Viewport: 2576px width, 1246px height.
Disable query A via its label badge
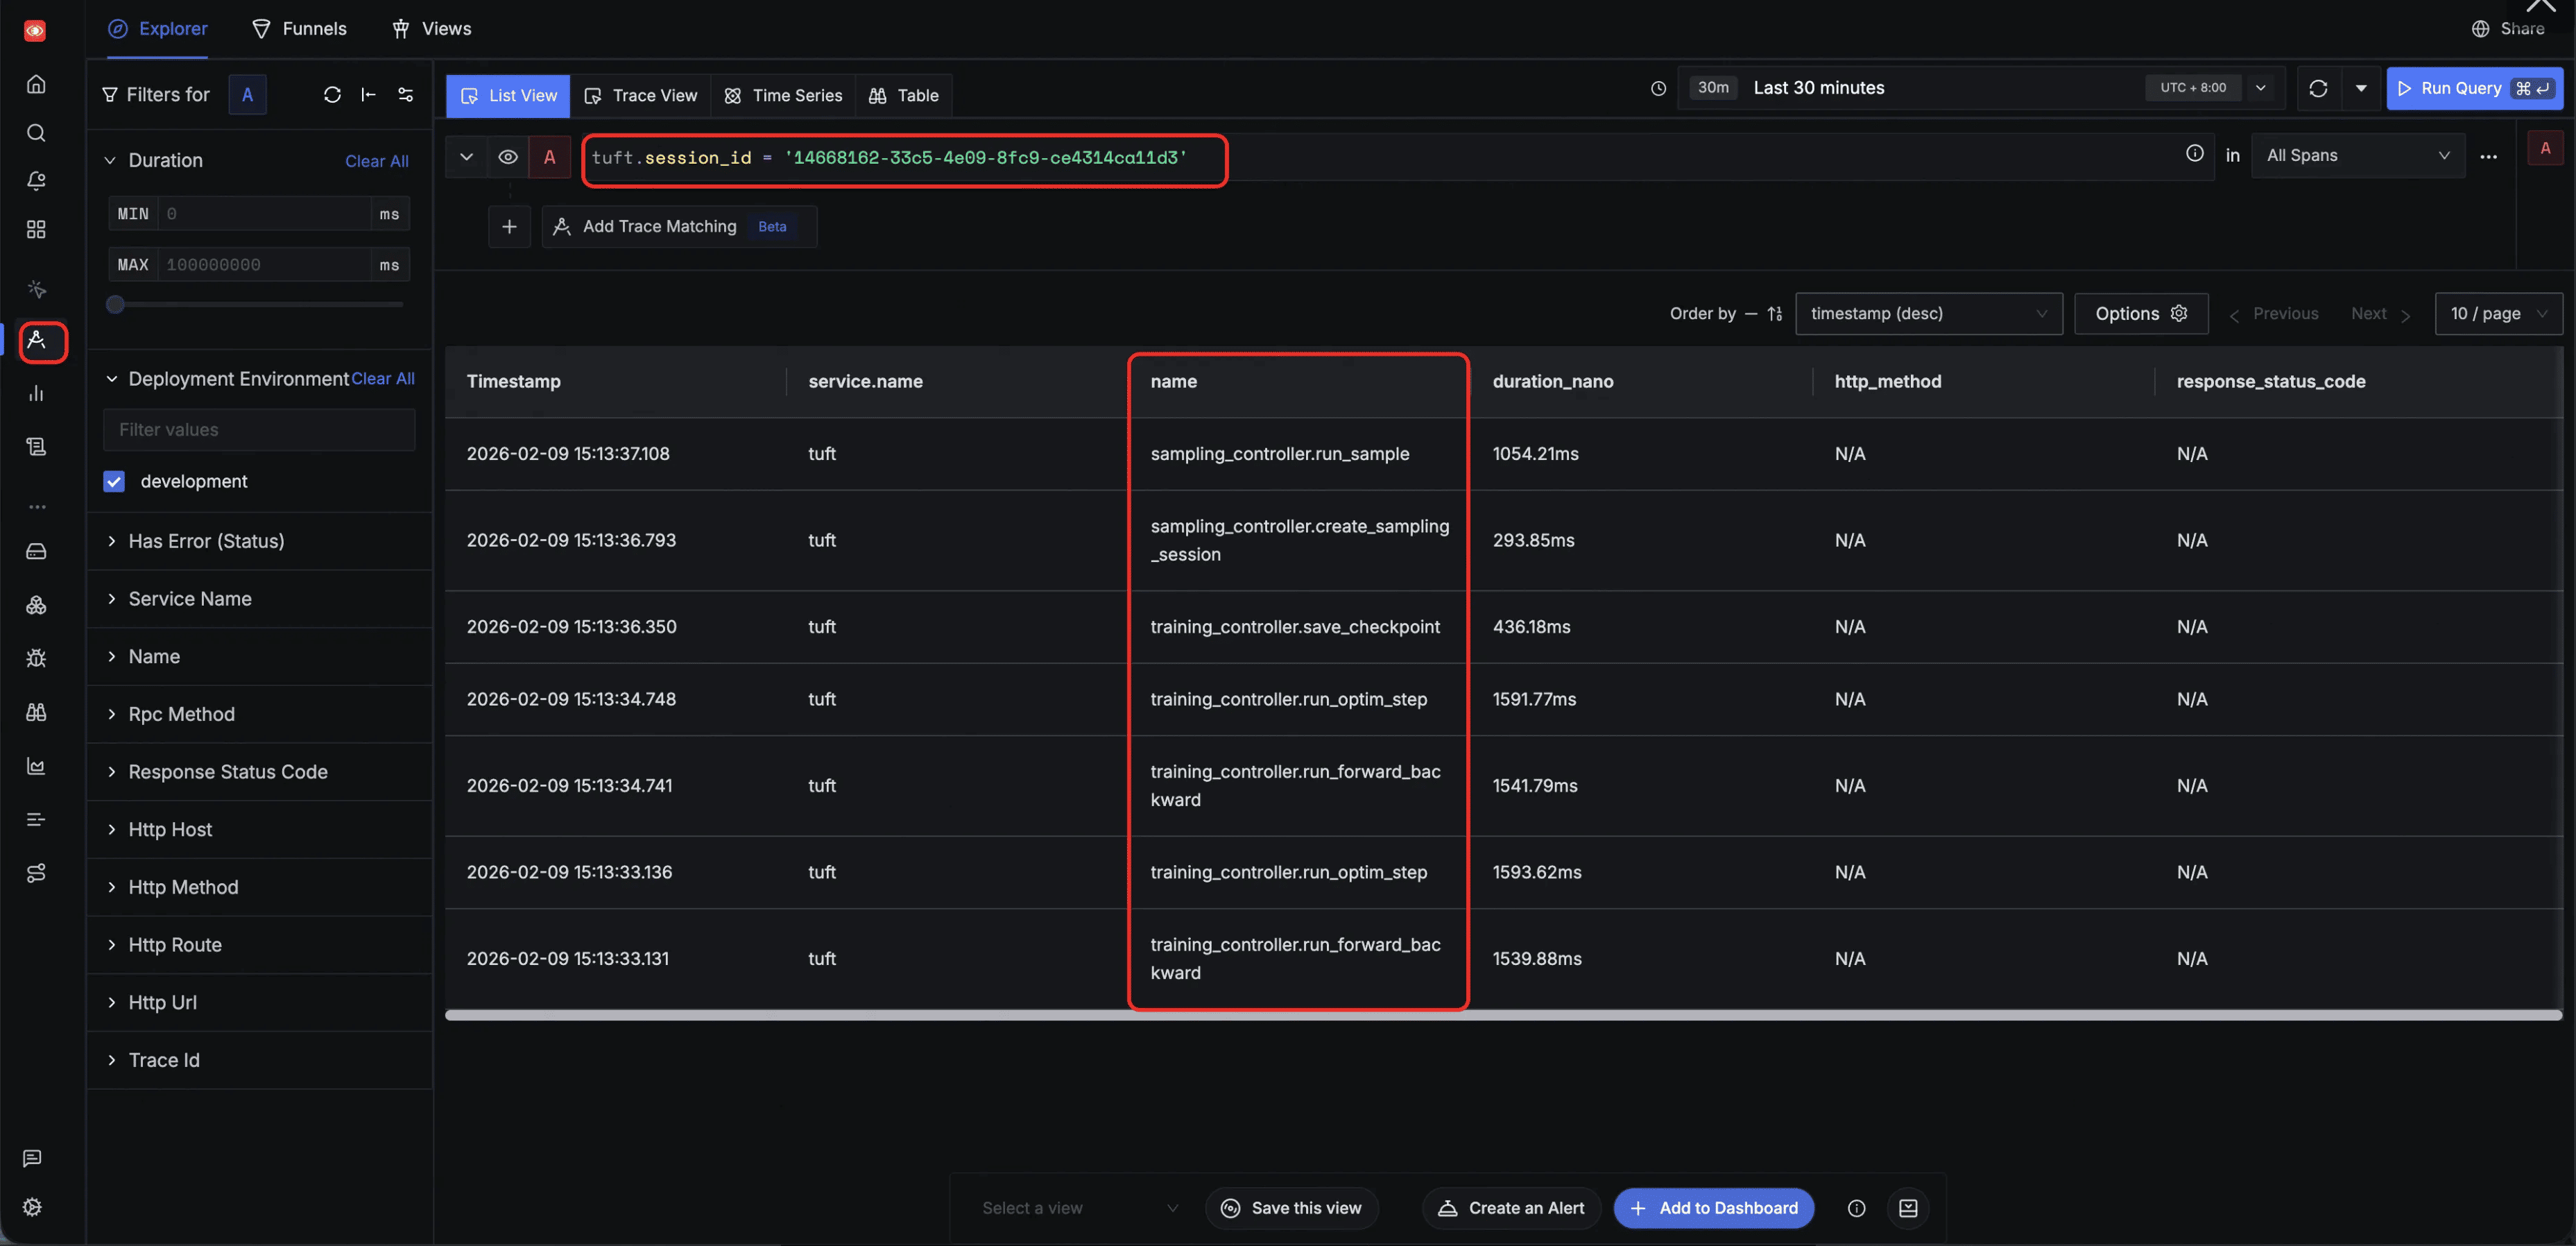click(x=549, y=157)
